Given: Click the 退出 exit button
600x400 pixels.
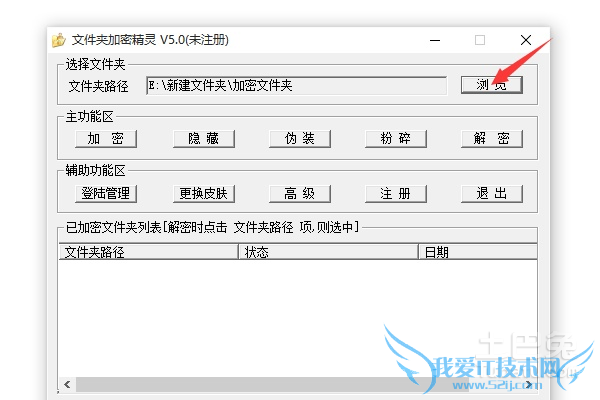Looking at the screenshot, I should (x=492, y=194).
